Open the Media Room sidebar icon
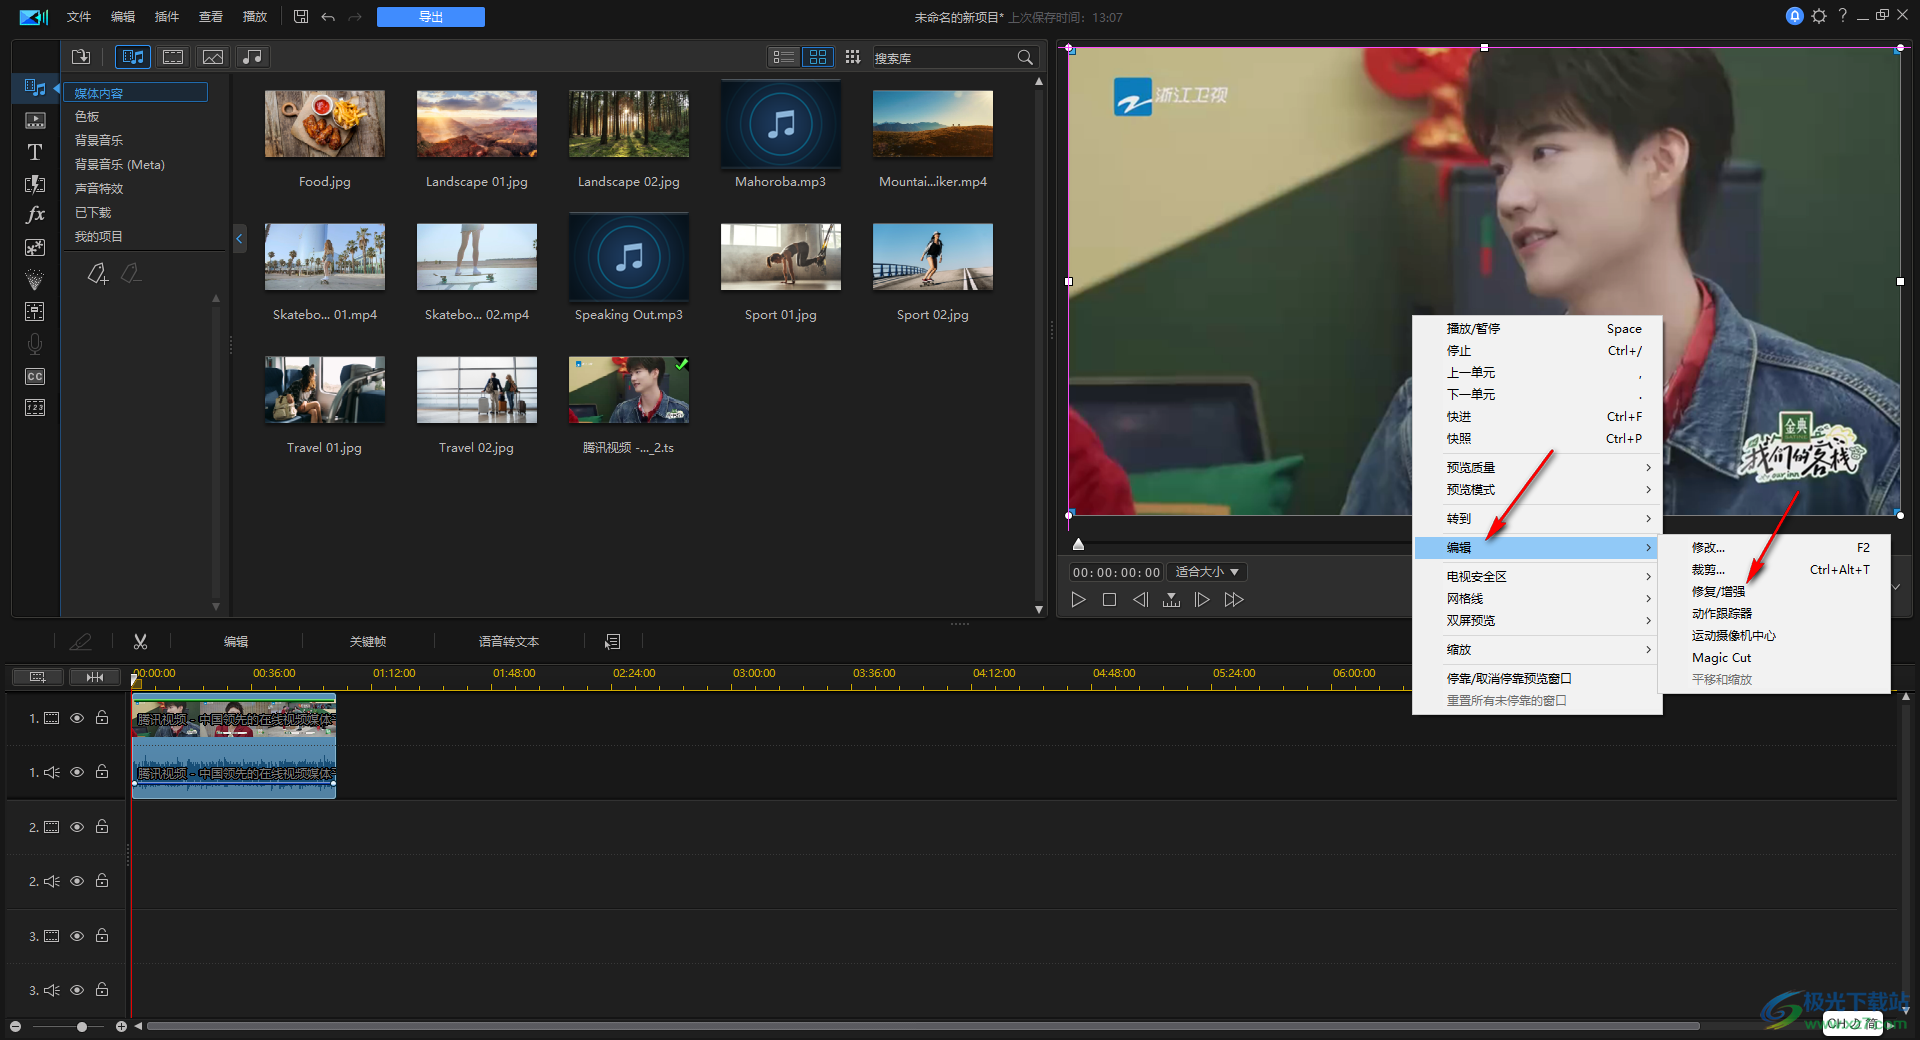 click(x=35, y=88)
